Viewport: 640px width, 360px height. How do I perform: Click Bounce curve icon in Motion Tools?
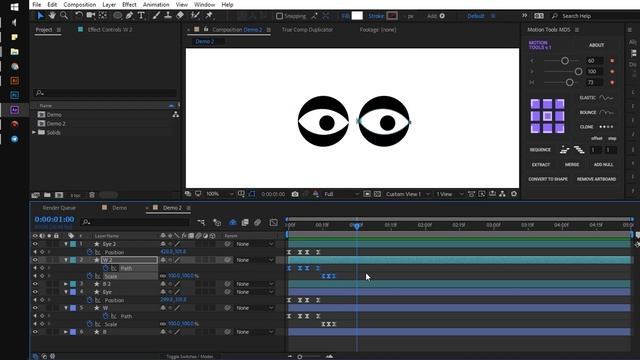(606, 112)
